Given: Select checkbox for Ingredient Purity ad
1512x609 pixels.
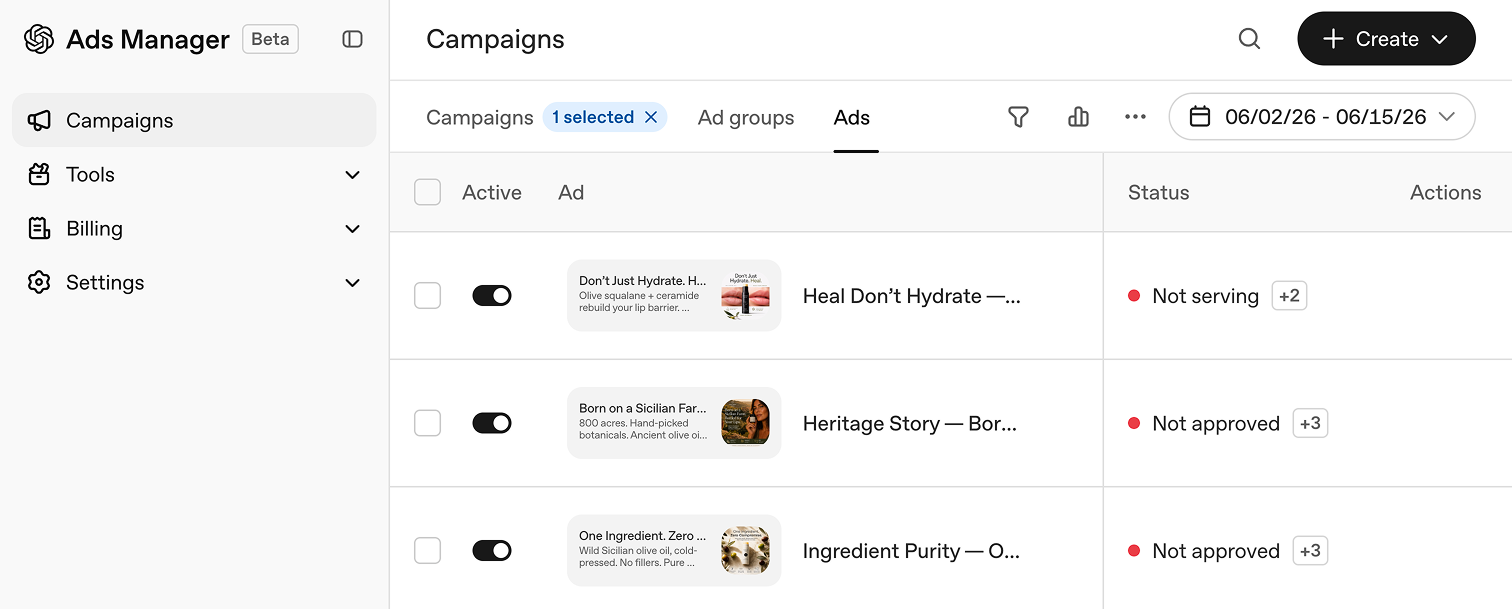Looking at the screenshot, I should click(x=427, y=550).
